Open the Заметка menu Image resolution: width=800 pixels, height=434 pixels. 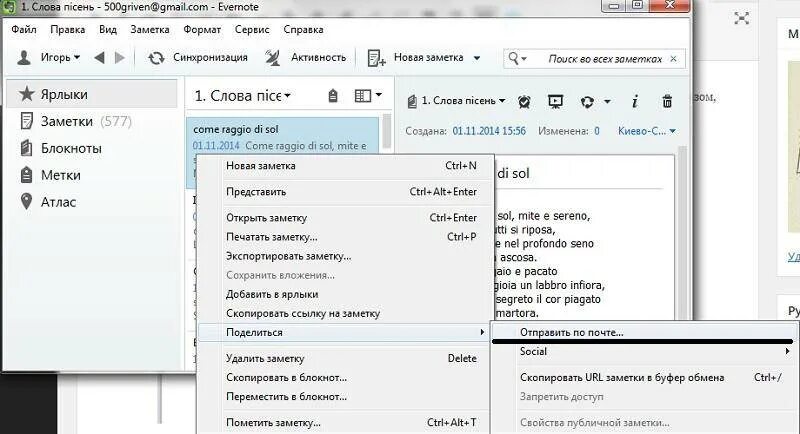[x=150, y=30]
